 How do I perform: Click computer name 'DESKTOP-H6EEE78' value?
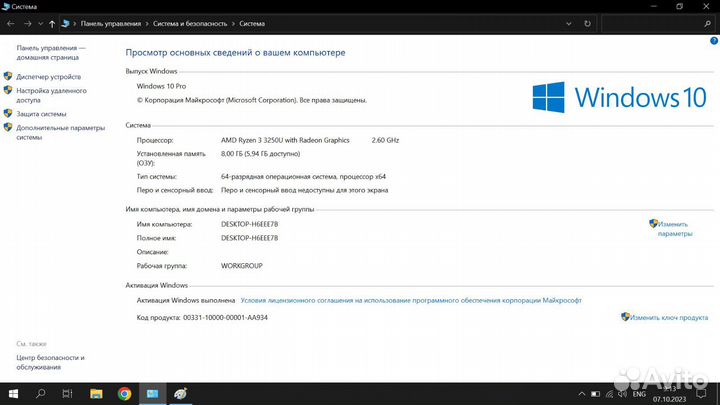pyautogui.click(x=249, y=224)
